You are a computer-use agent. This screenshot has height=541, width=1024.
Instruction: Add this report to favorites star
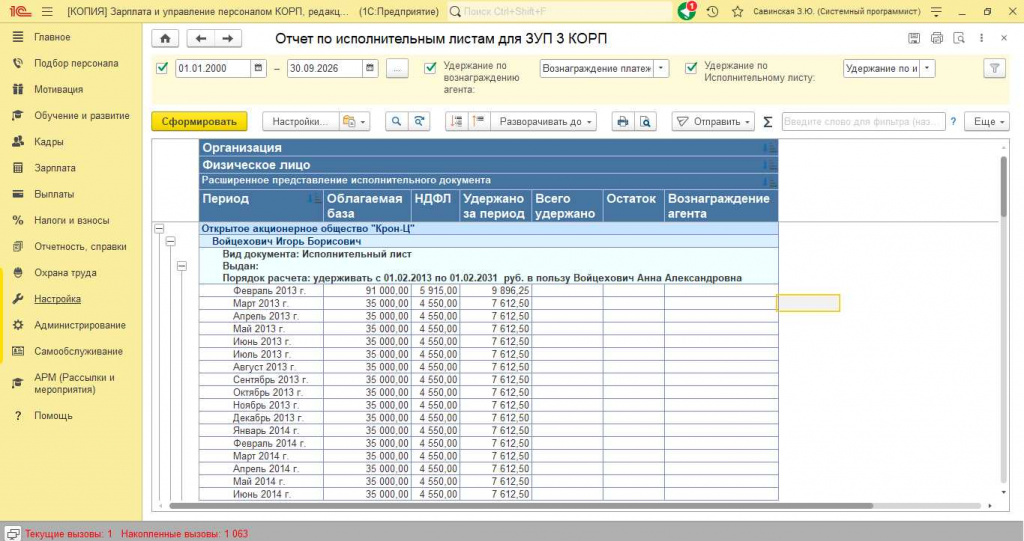pyautogui.click(x=737, y=12)
